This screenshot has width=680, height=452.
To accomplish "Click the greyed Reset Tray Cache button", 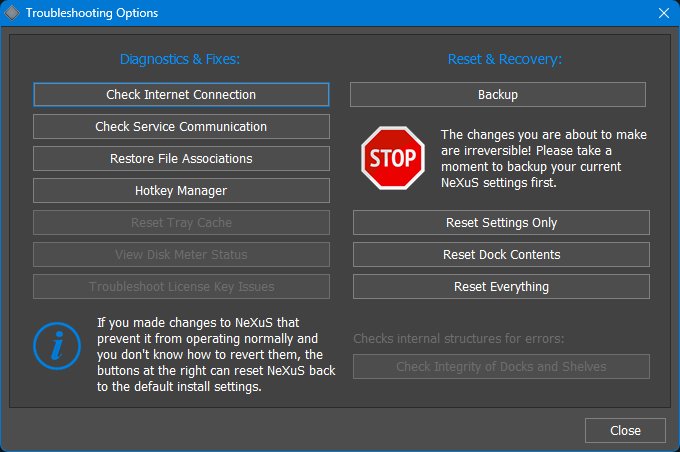I will click(181, 223).
